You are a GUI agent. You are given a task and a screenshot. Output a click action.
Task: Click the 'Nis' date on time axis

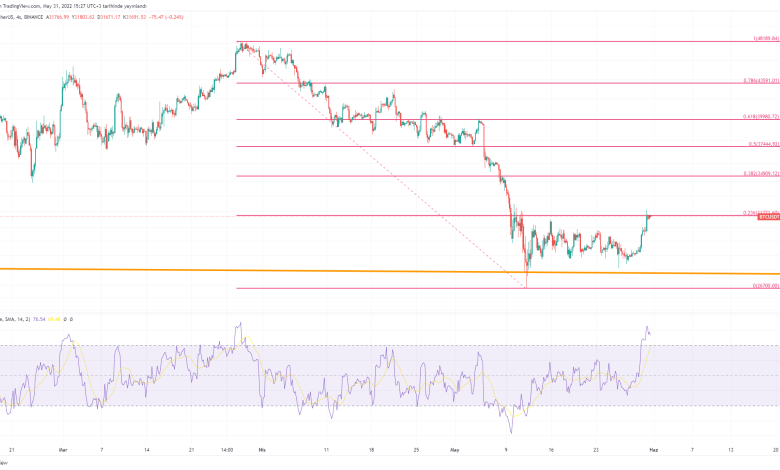click(x=261, y=451)
